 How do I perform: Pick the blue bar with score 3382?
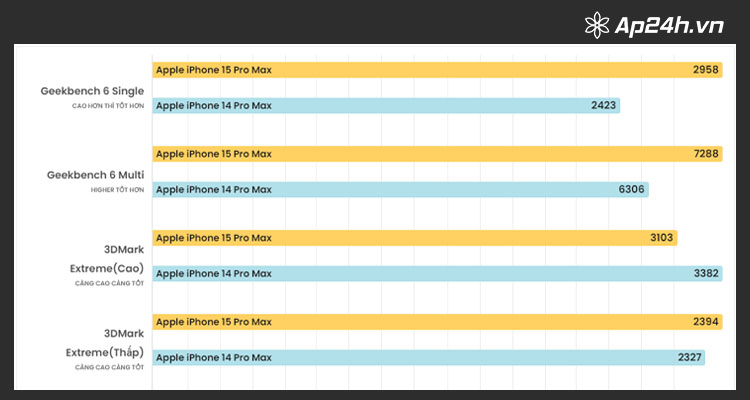437,274
